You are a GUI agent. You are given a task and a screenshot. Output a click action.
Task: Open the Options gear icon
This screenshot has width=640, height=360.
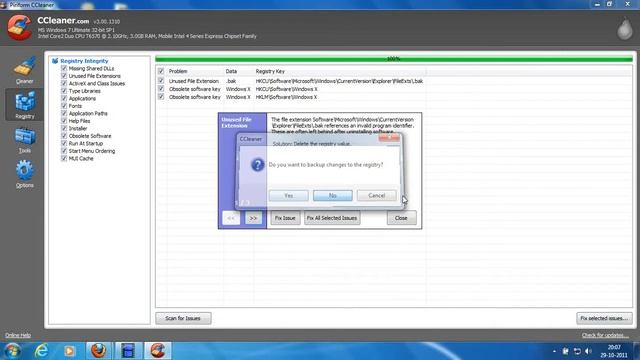[24, 174]
